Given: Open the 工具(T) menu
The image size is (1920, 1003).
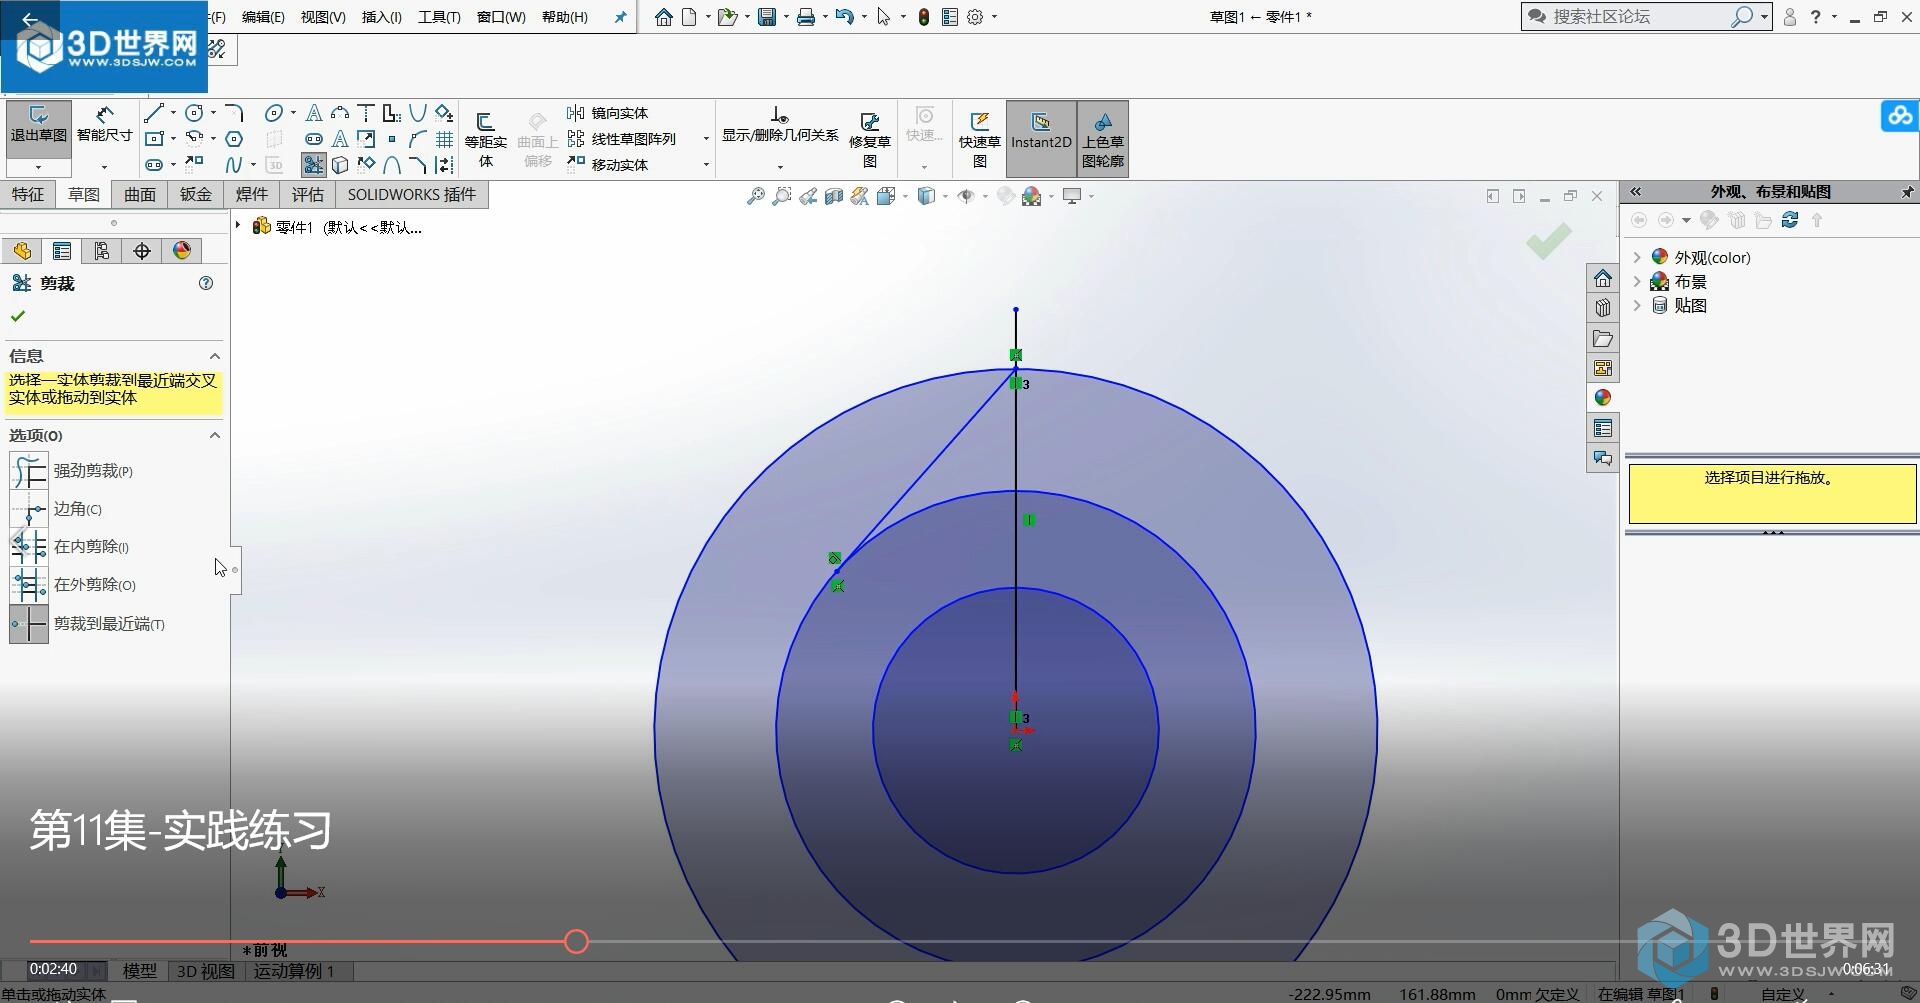Looking at the screenshot, I should click(439, 17).
